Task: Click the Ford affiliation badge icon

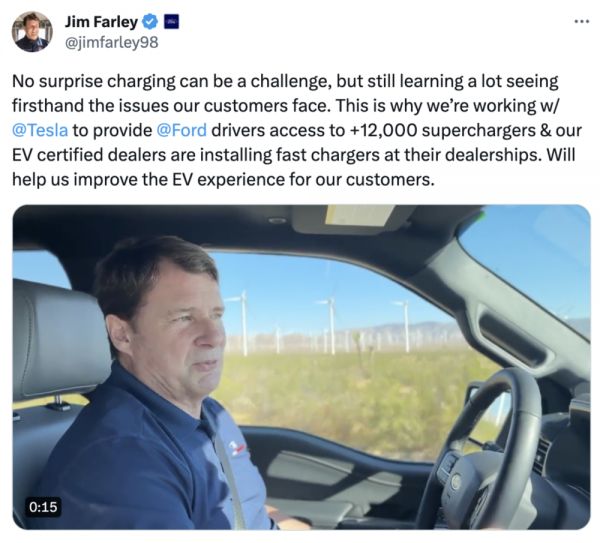Action: 170,21
